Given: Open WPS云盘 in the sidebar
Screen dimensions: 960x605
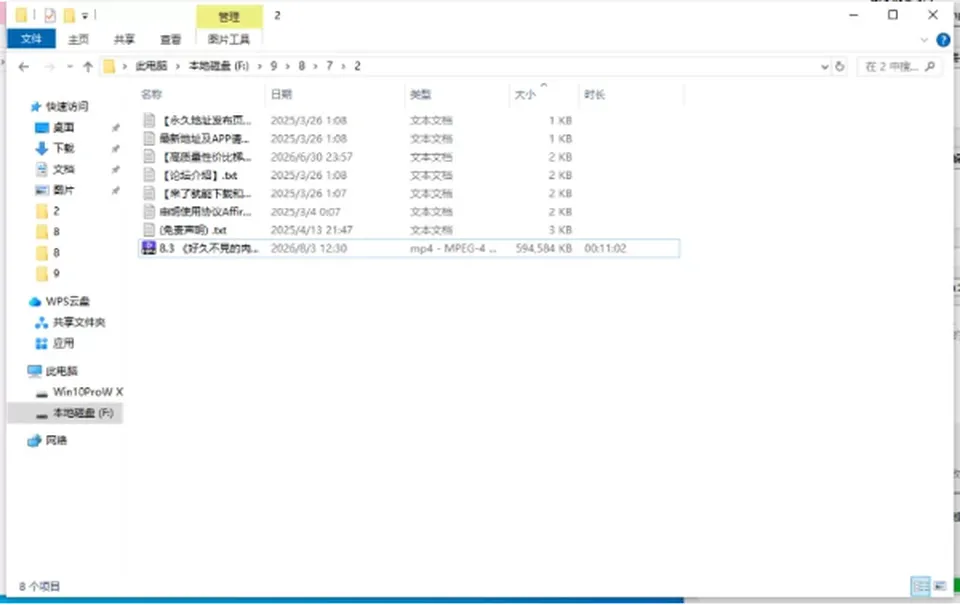Looking at the screenshot, I should pyautogui.click(x=67, y=301).
